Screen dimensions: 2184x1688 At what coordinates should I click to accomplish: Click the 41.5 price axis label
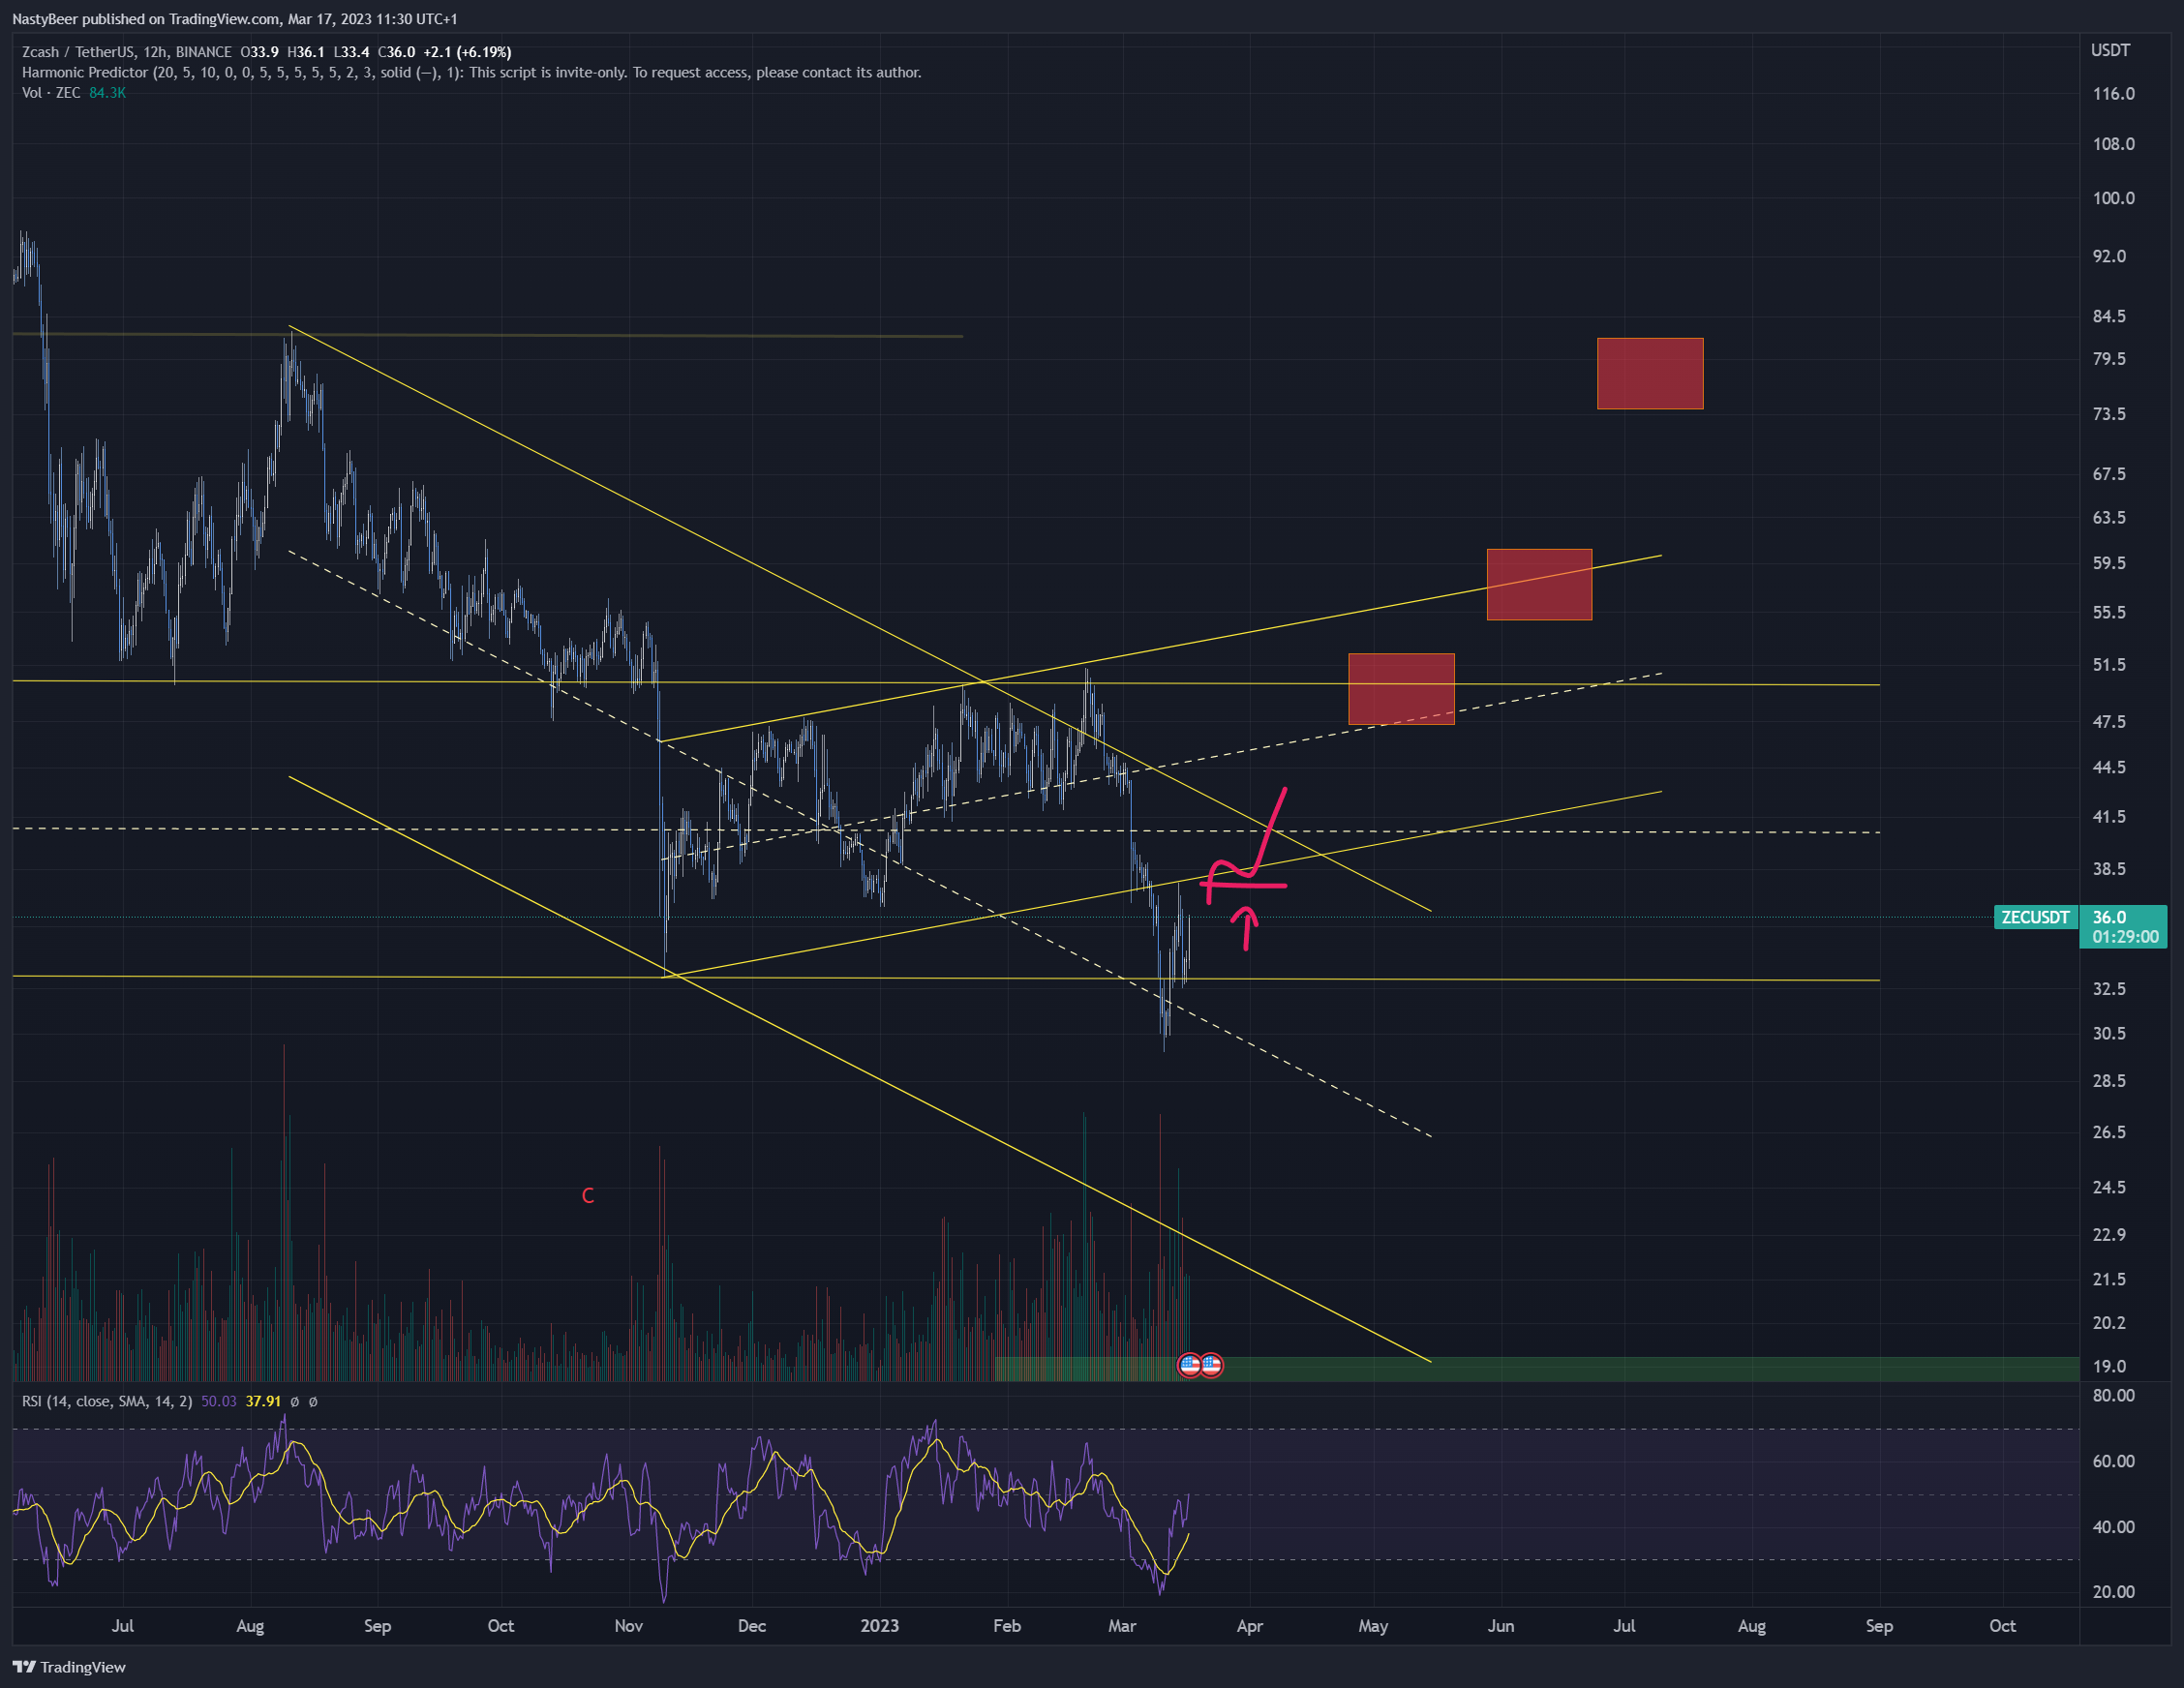coord(2109,817)
